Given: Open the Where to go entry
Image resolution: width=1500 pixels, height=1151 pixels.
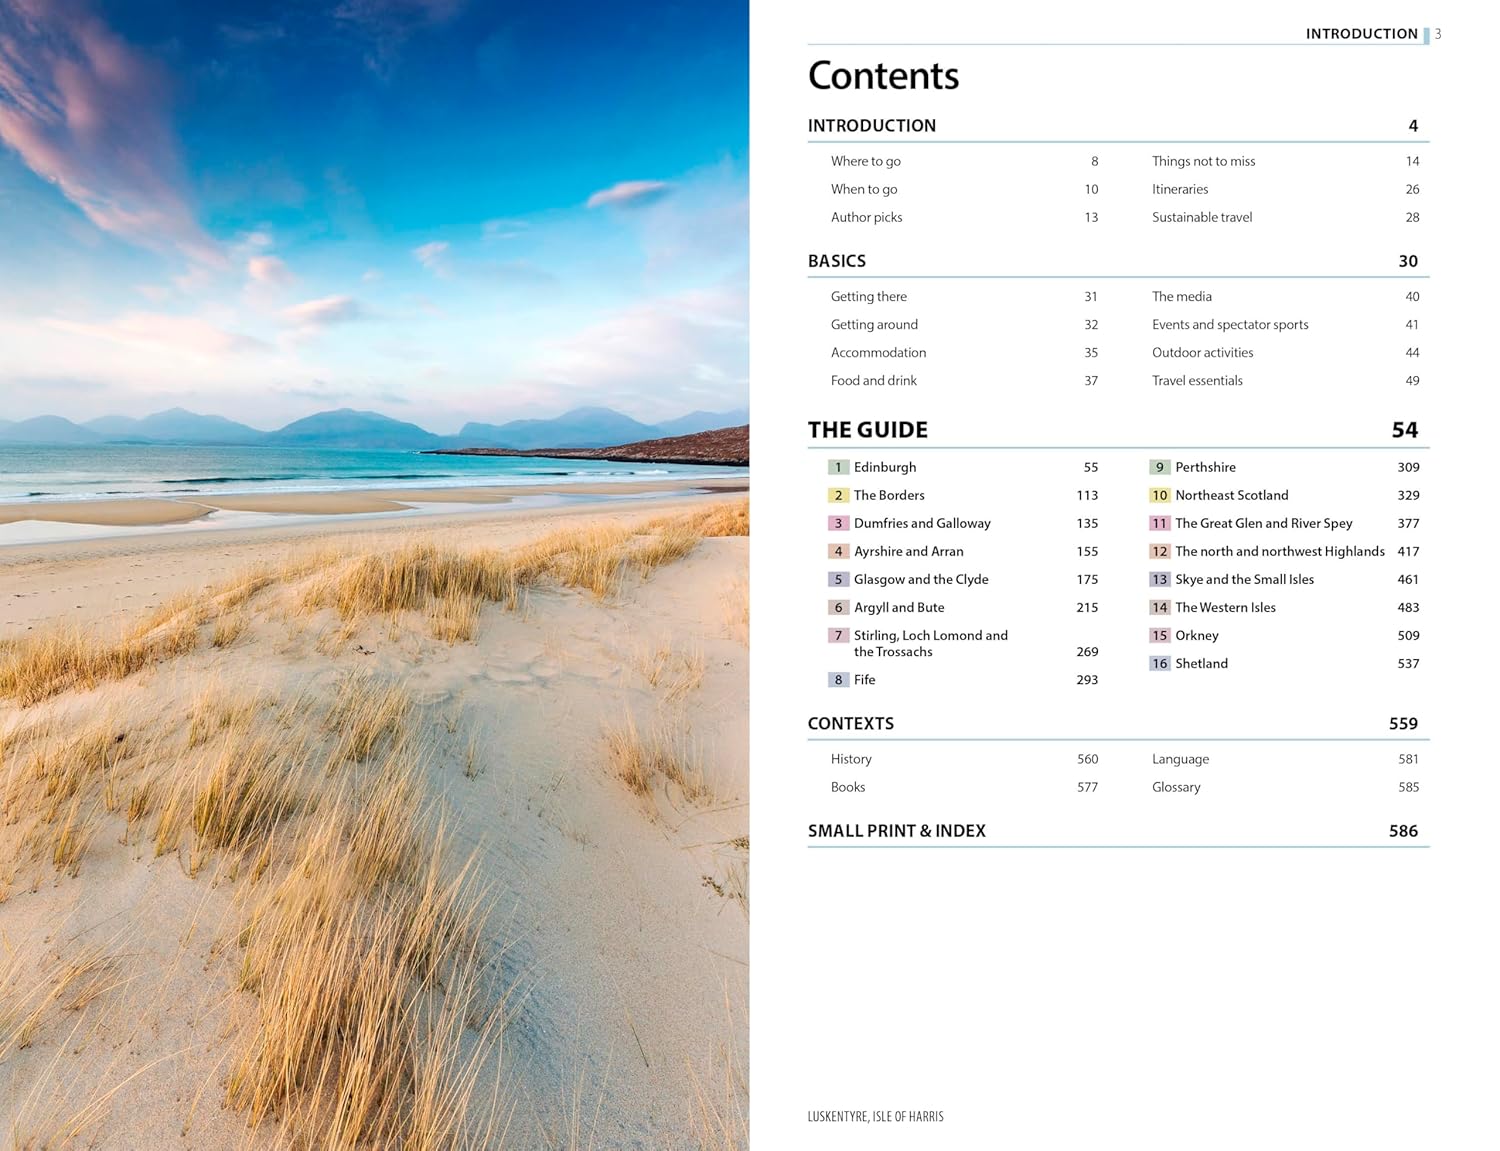Looking at the screenshot, I should click(x=865, y=161).
